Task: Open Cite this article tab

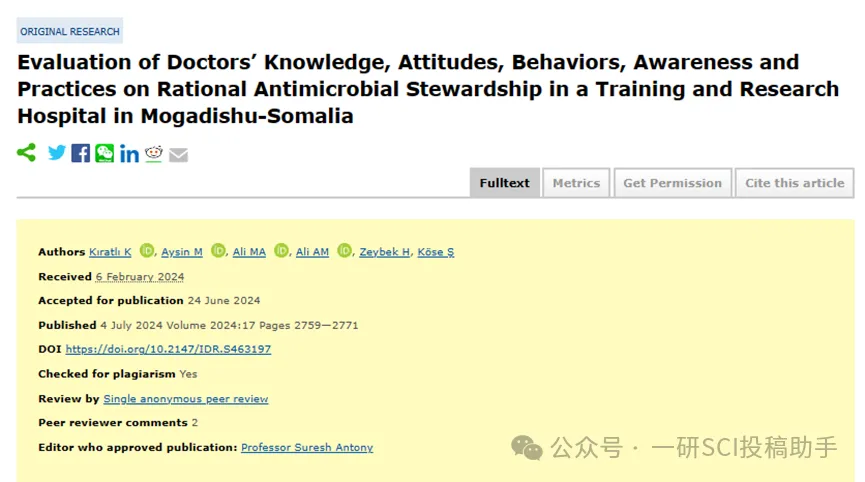Action: [x=794, y=183]
